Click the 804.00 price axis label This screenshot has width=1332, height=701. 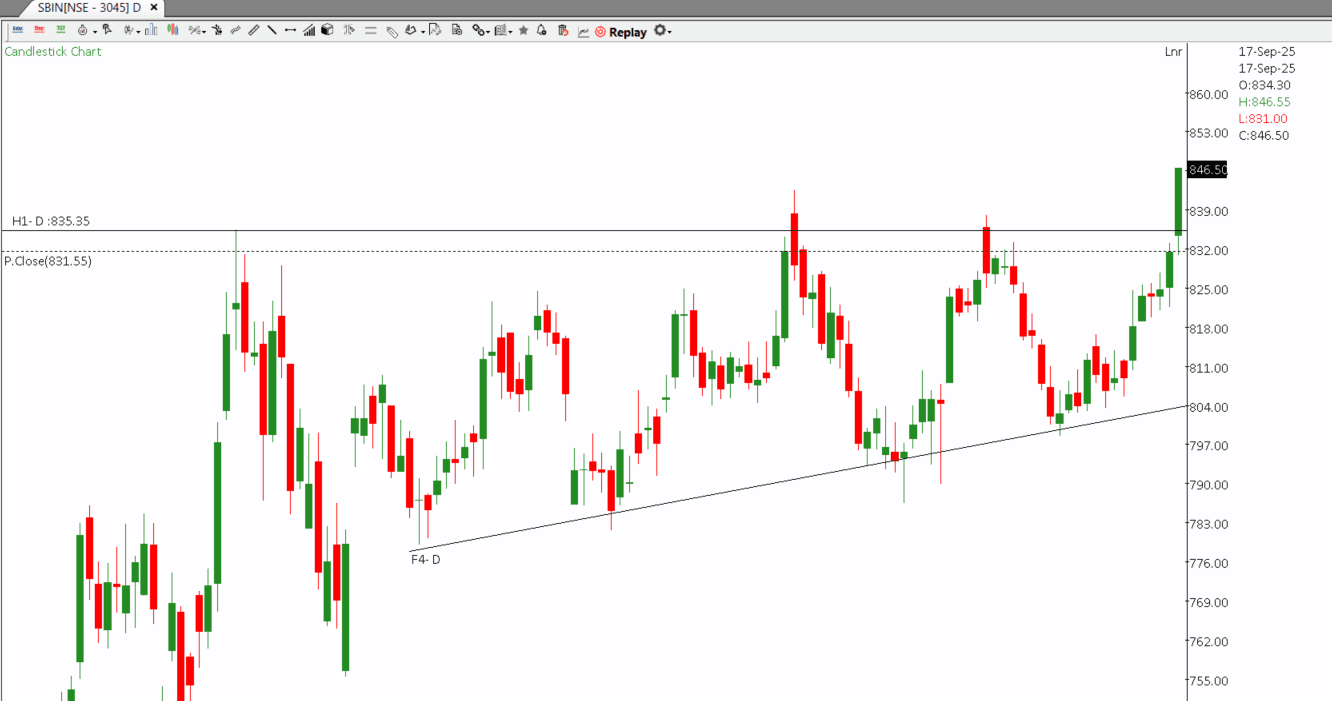pyautogui.click(x=1208, y=407)
